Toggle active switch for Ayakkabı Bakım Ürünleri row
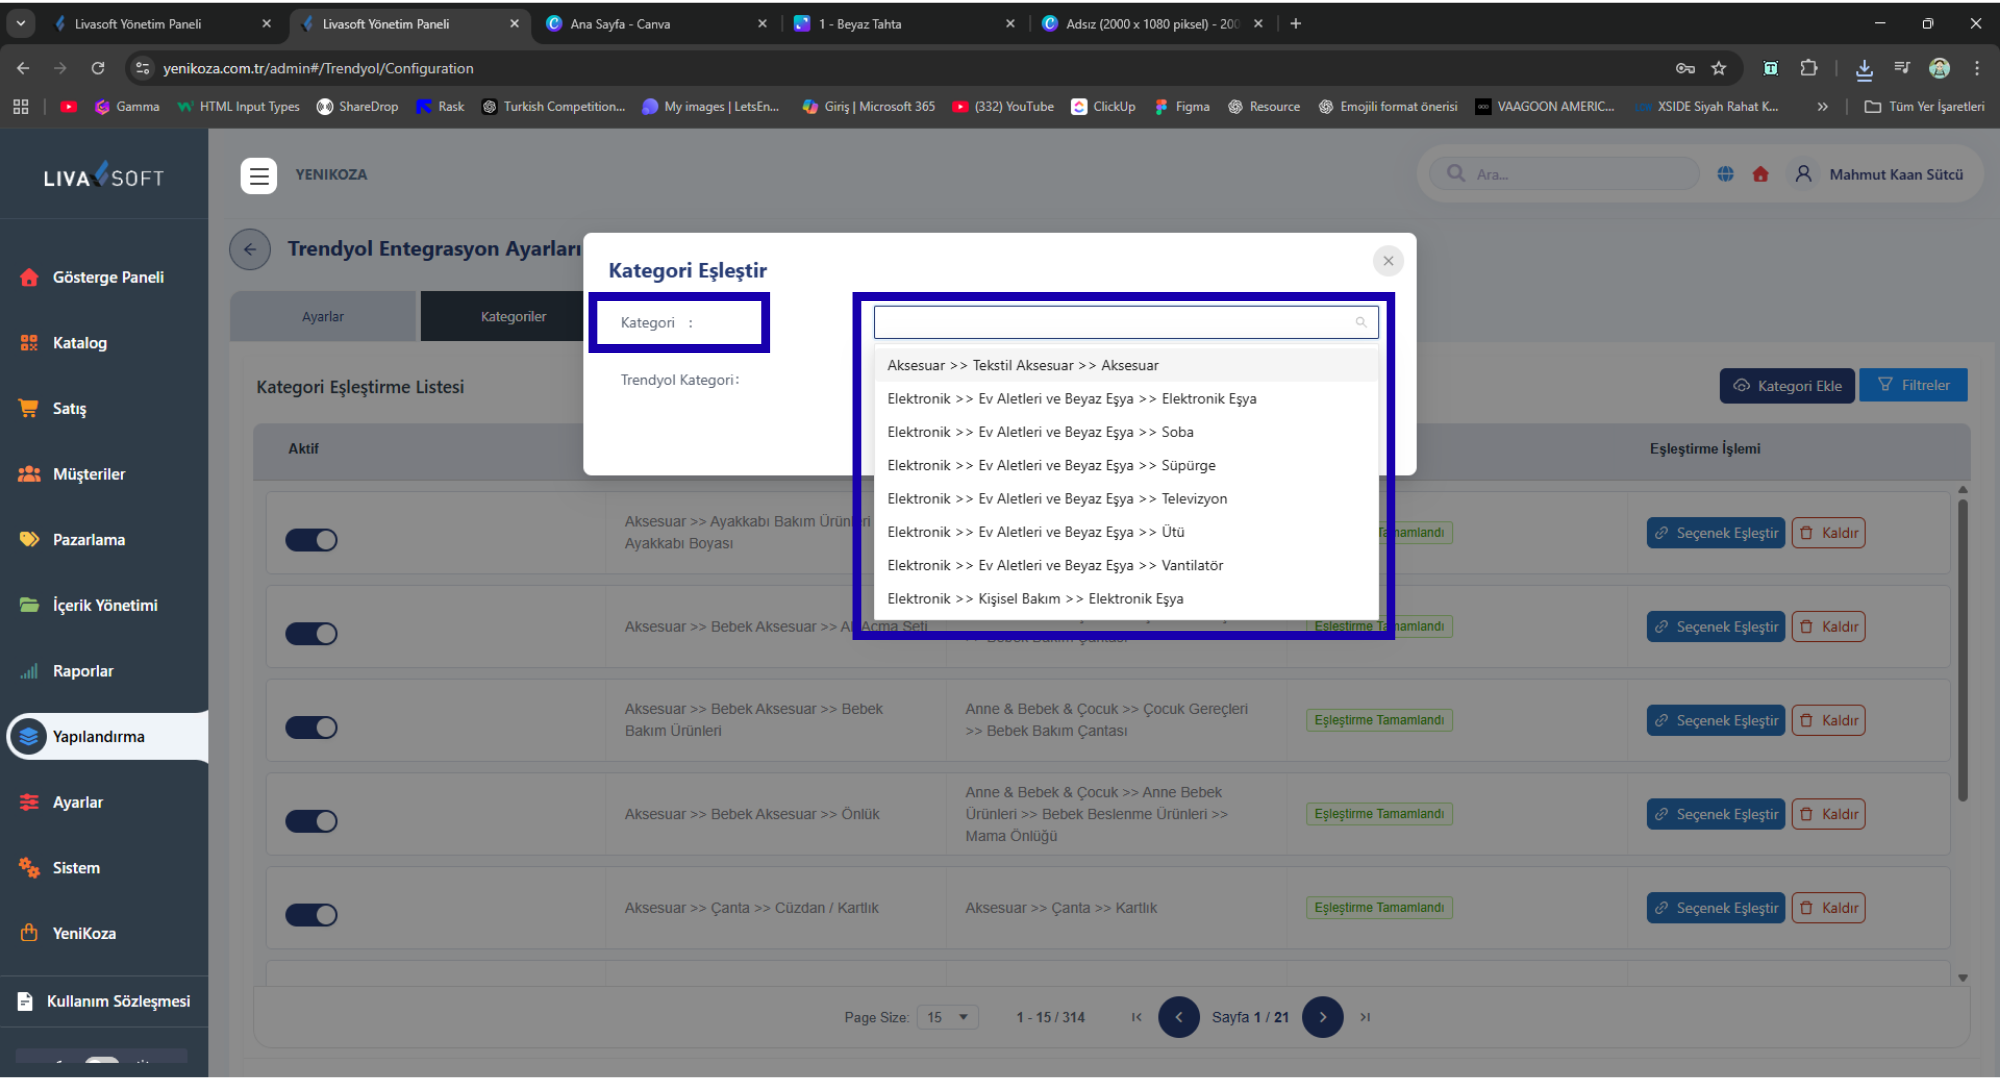2000x1080 pixels. tap(311, 540)
